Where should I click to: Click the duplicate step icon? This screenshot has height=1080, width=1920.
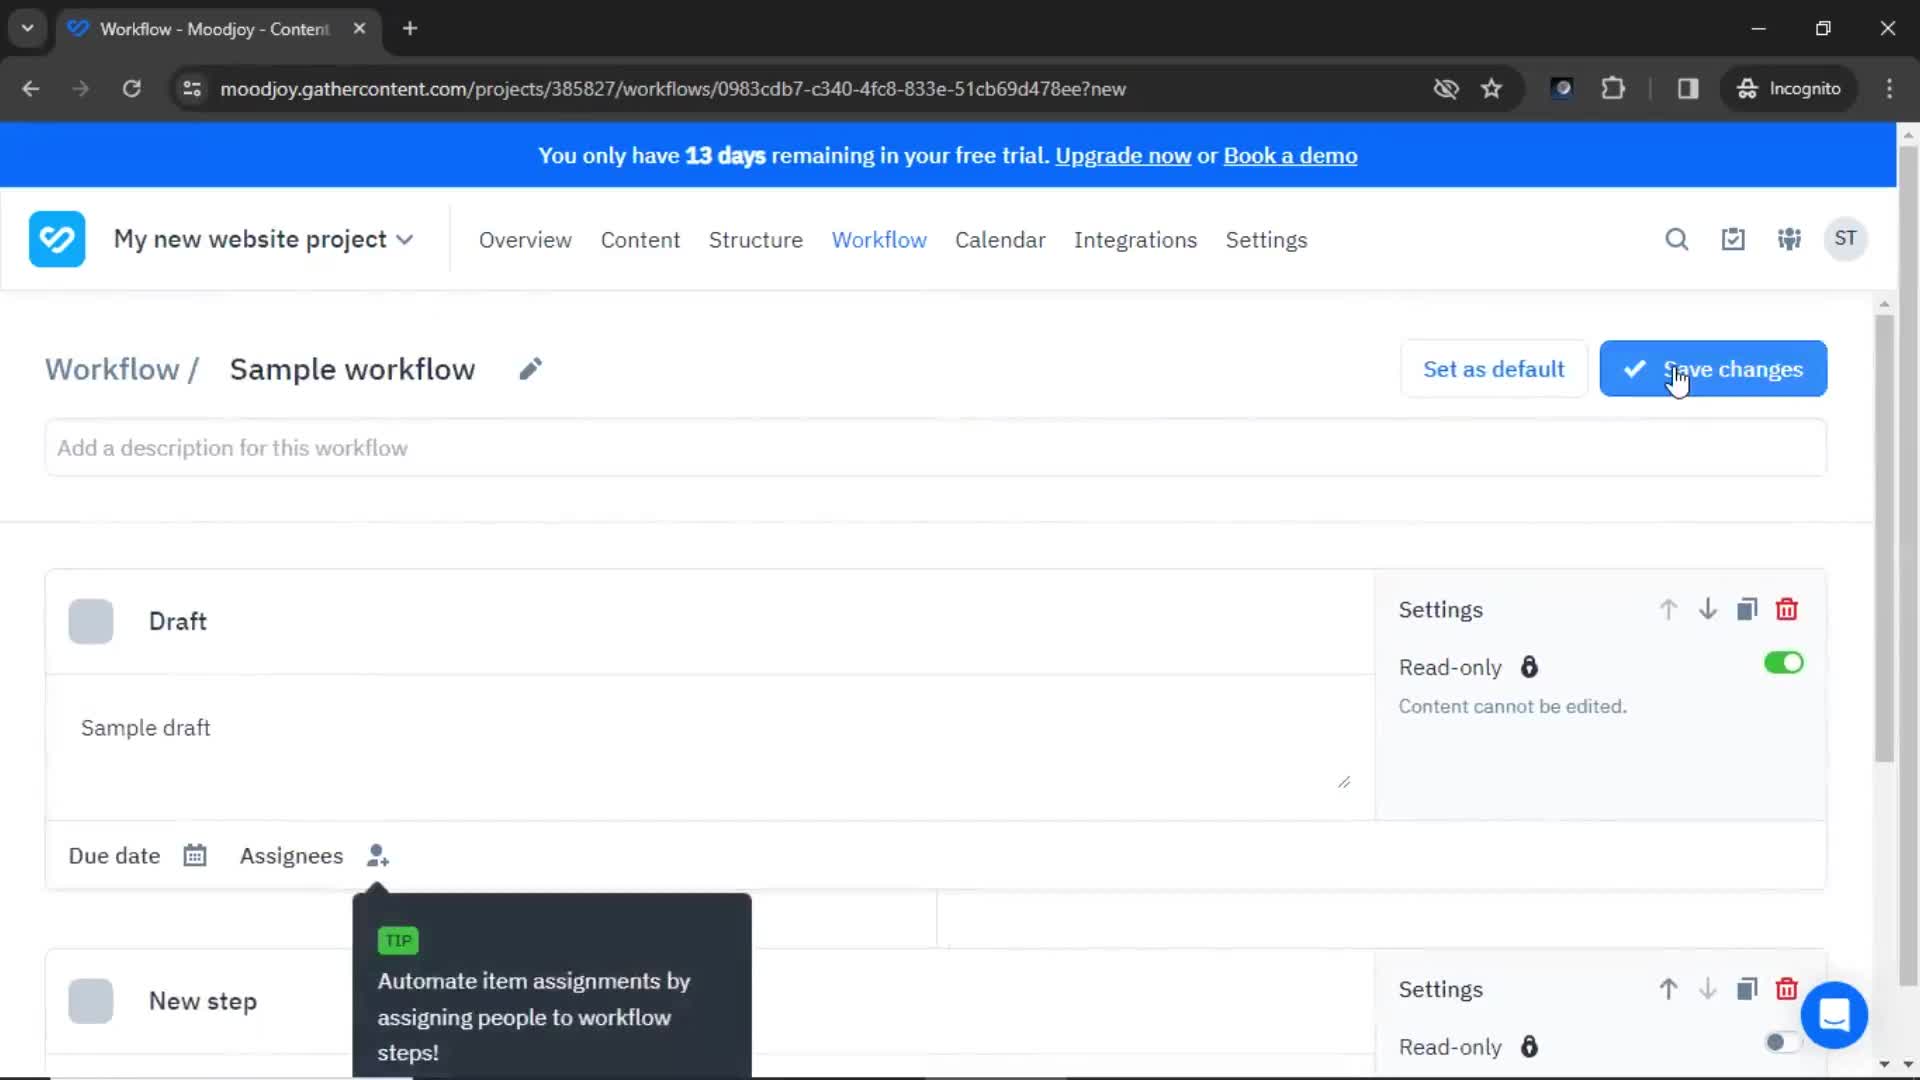(1747, 608)
